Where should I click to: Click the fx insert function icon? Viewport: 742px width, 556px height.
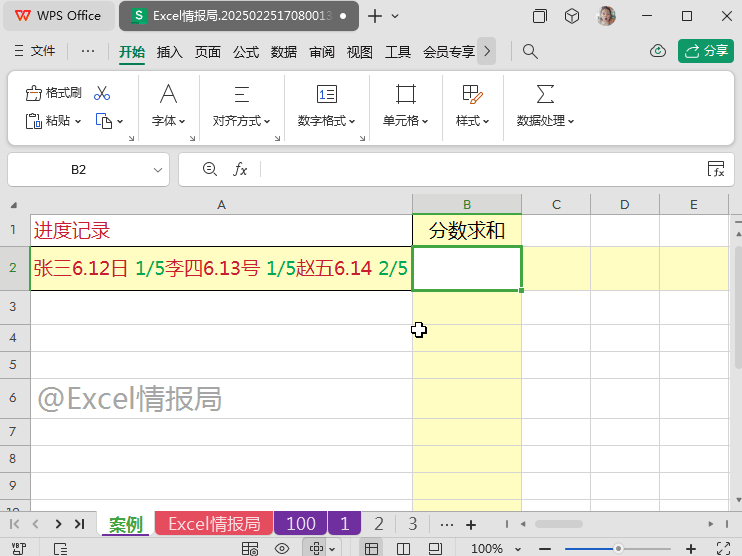pyautogui.click(x=240, y=170)
